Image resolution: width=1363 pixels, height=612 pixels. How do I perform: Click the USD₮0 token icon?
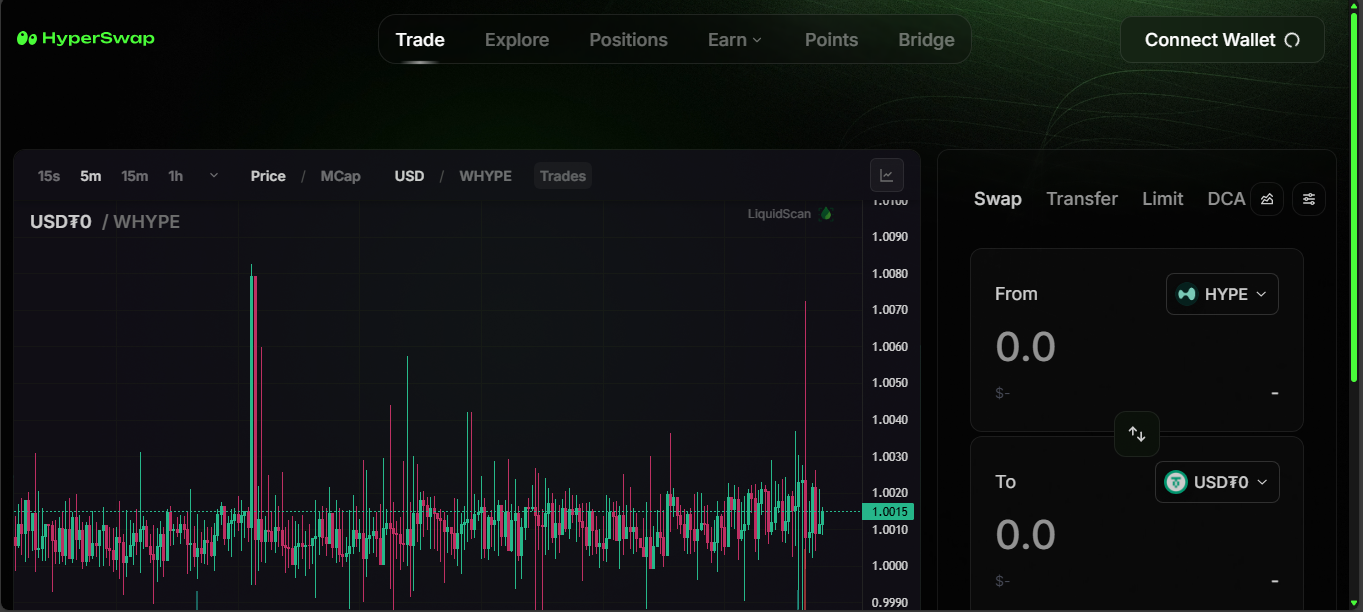[x=1176, y=482]
